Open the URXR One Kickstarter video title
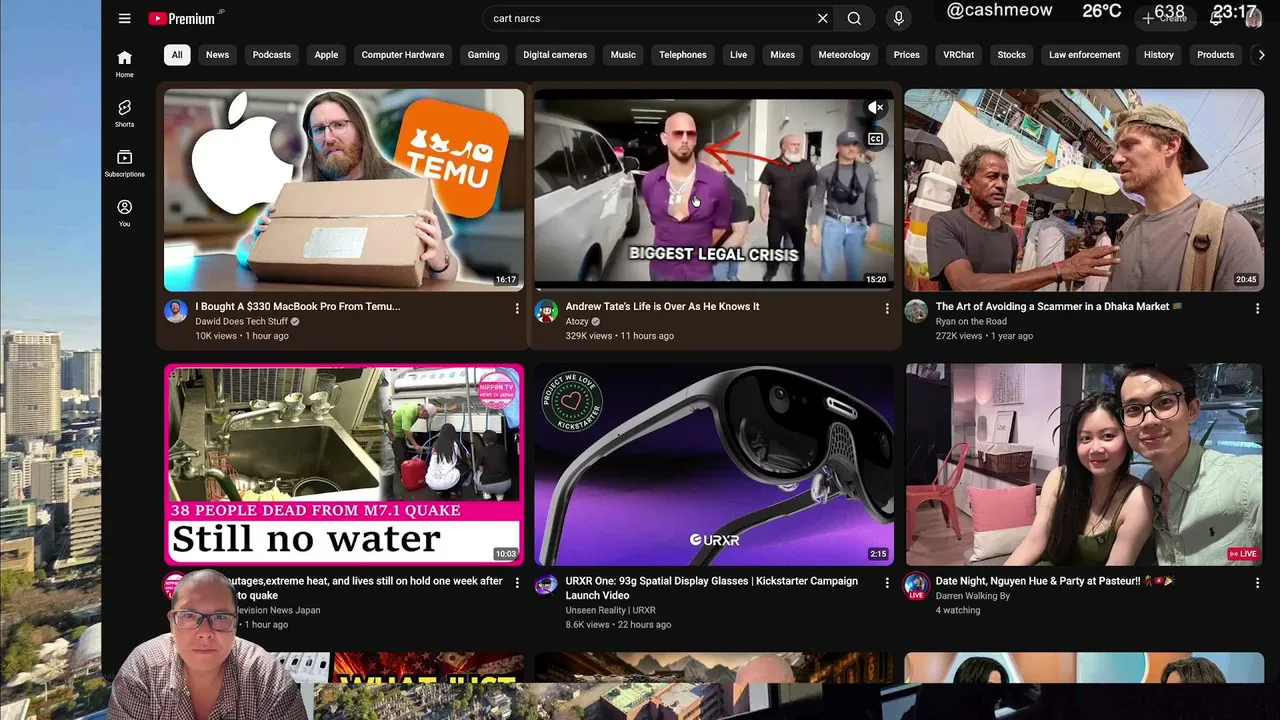 (x=712, y=588)
